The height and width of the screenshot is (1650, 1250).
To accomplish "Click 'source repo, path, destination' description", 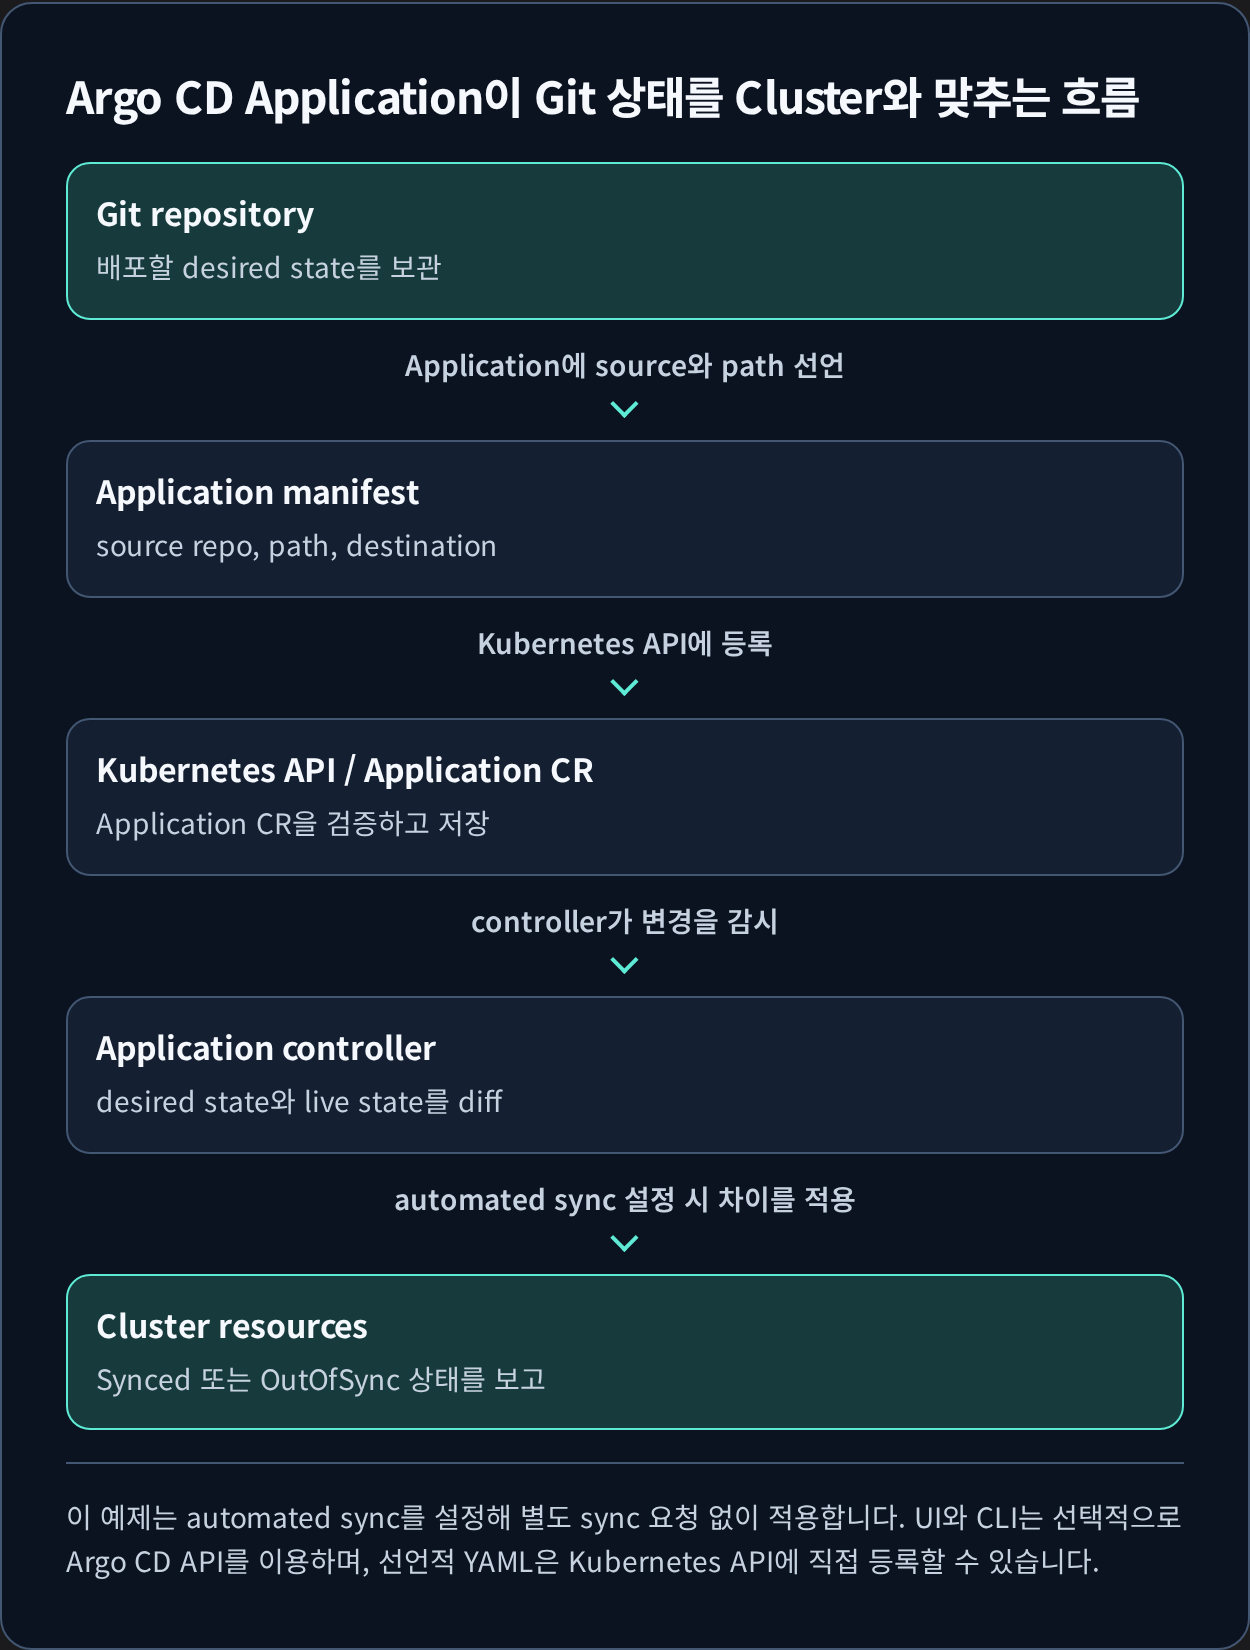I will (296, 546).
